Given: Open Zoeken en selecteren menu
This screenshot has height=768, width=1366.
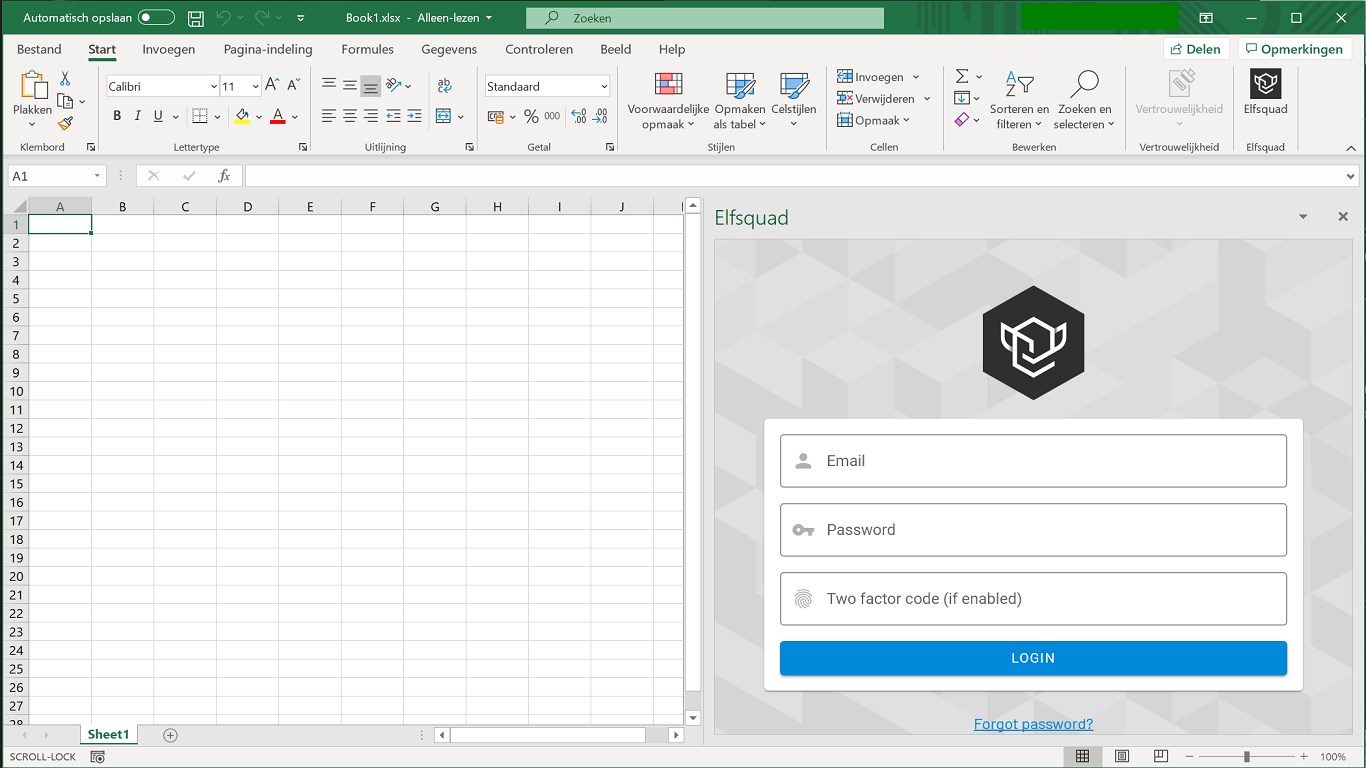Looking at the screenshot, I should point(1084,101).
